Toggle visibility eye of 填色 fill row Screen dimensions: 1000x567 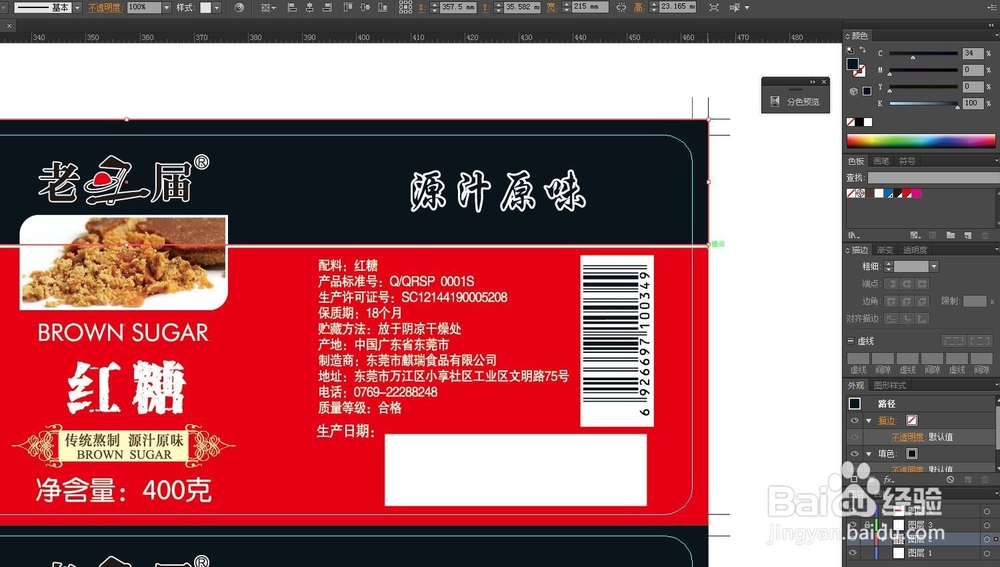tap(854, 453)
